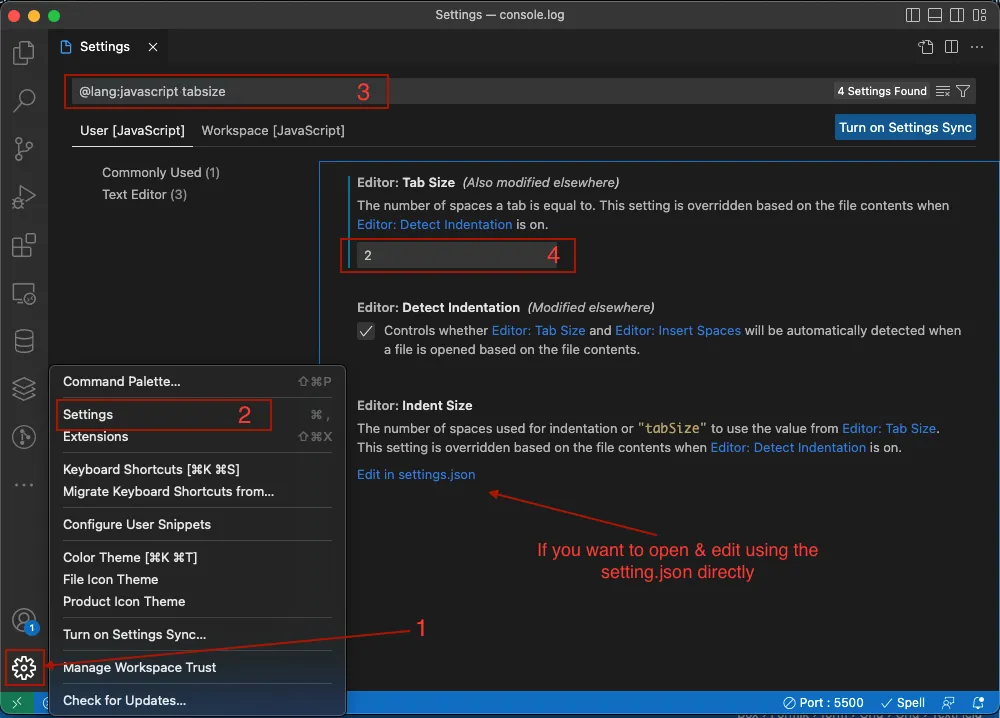Screen dimensions: 1000x718
Task: Choose Color Theme menu entry
Action: click(x=197, y=557)
